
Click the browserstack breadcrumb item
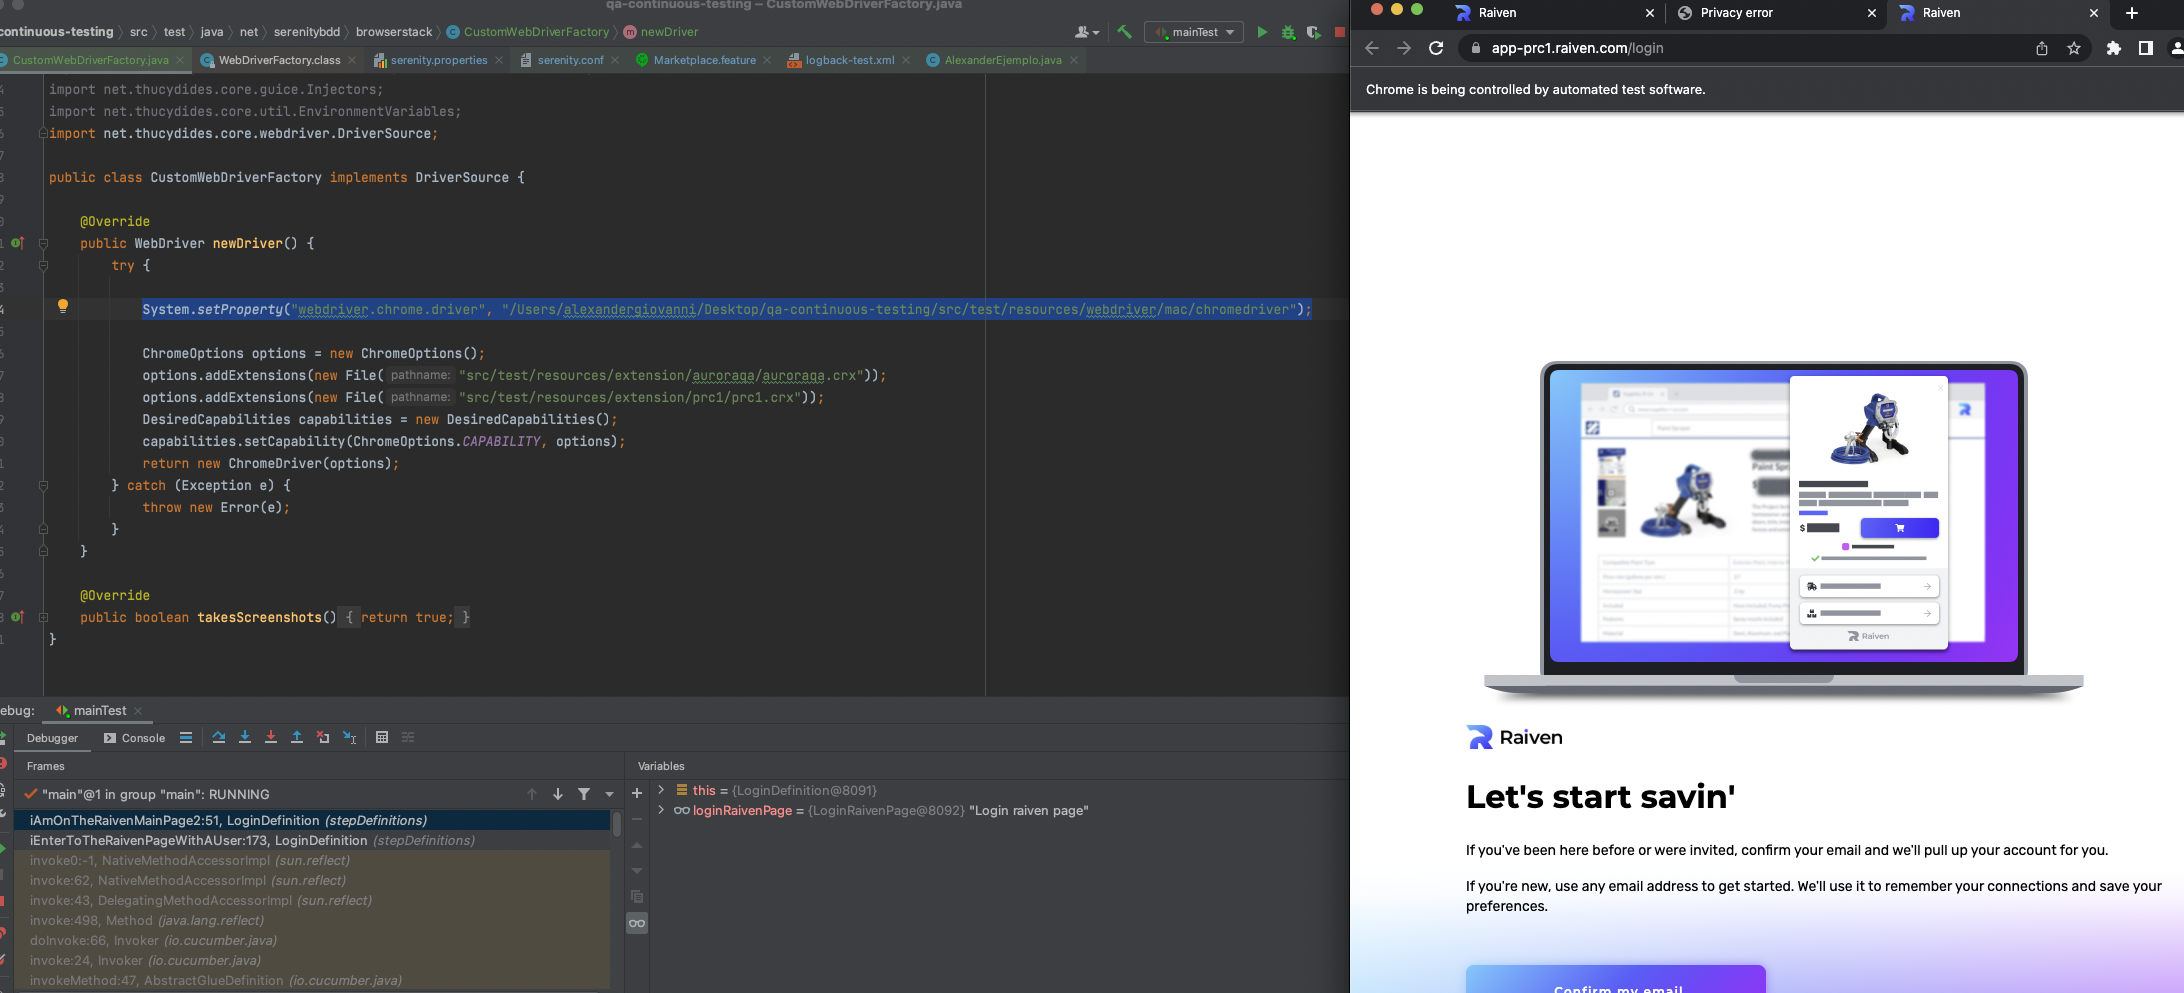click(x=394, y=32)
